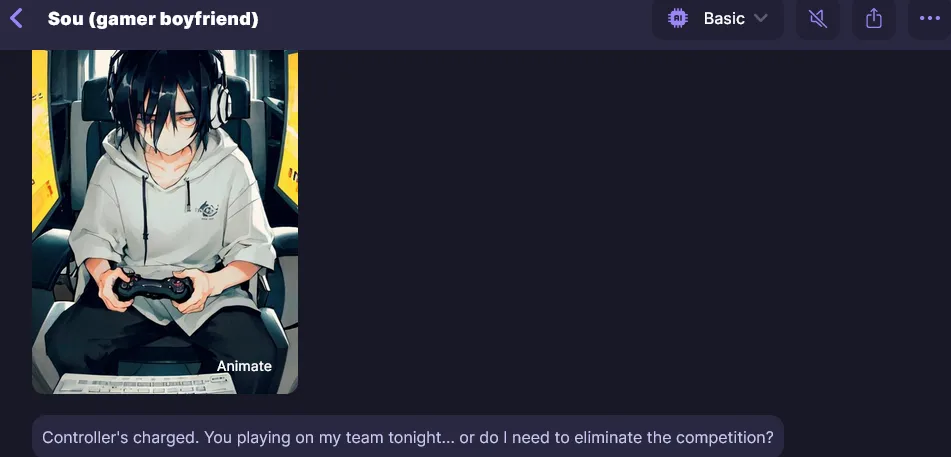
Task: Select the "Controller's charged" message bubble
Action: [x=408, y=437]
